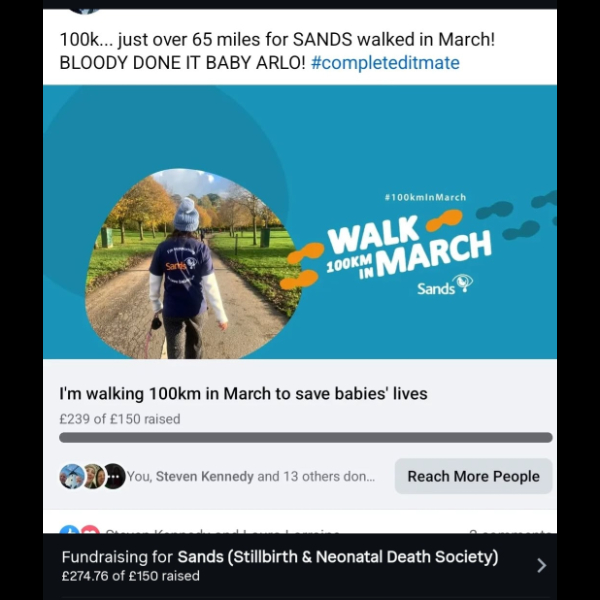Tap the Reach More People button
The image size is (600, 600).
point(473,476)
